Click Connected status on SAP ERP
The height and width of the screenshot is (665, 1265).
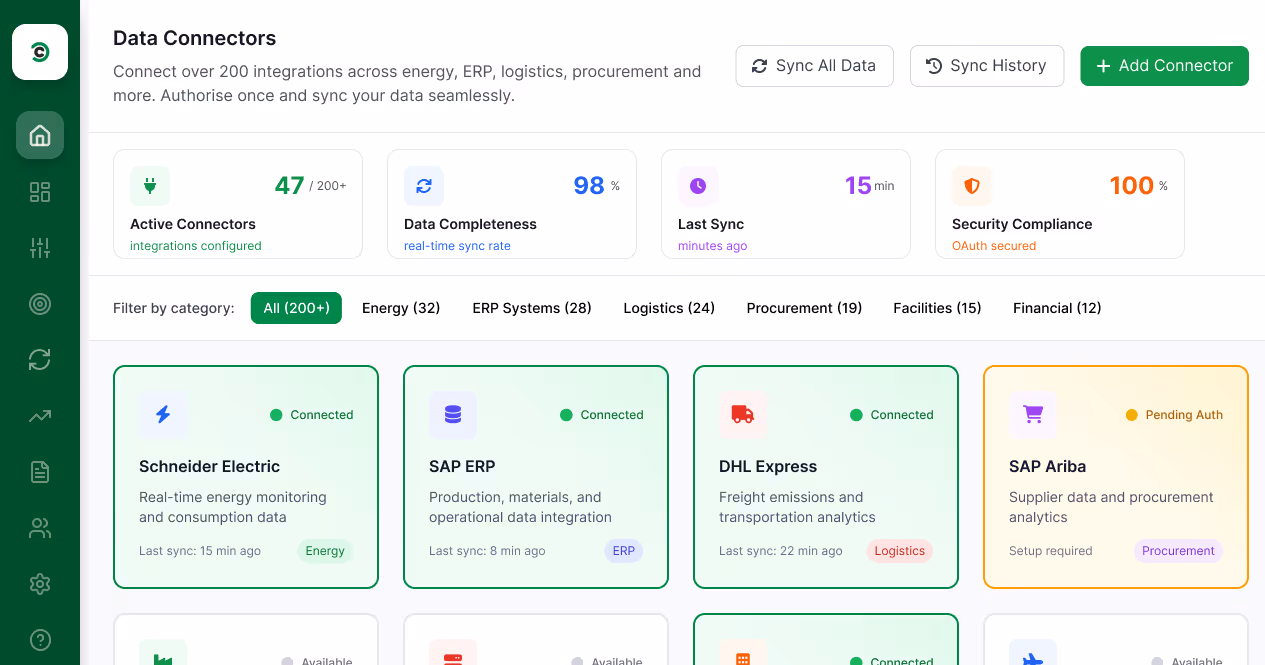pos(602,415)
